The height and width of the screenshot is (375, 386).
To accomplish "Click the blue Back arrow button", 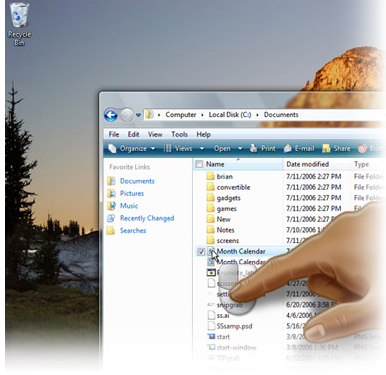I will coord(111,115).
